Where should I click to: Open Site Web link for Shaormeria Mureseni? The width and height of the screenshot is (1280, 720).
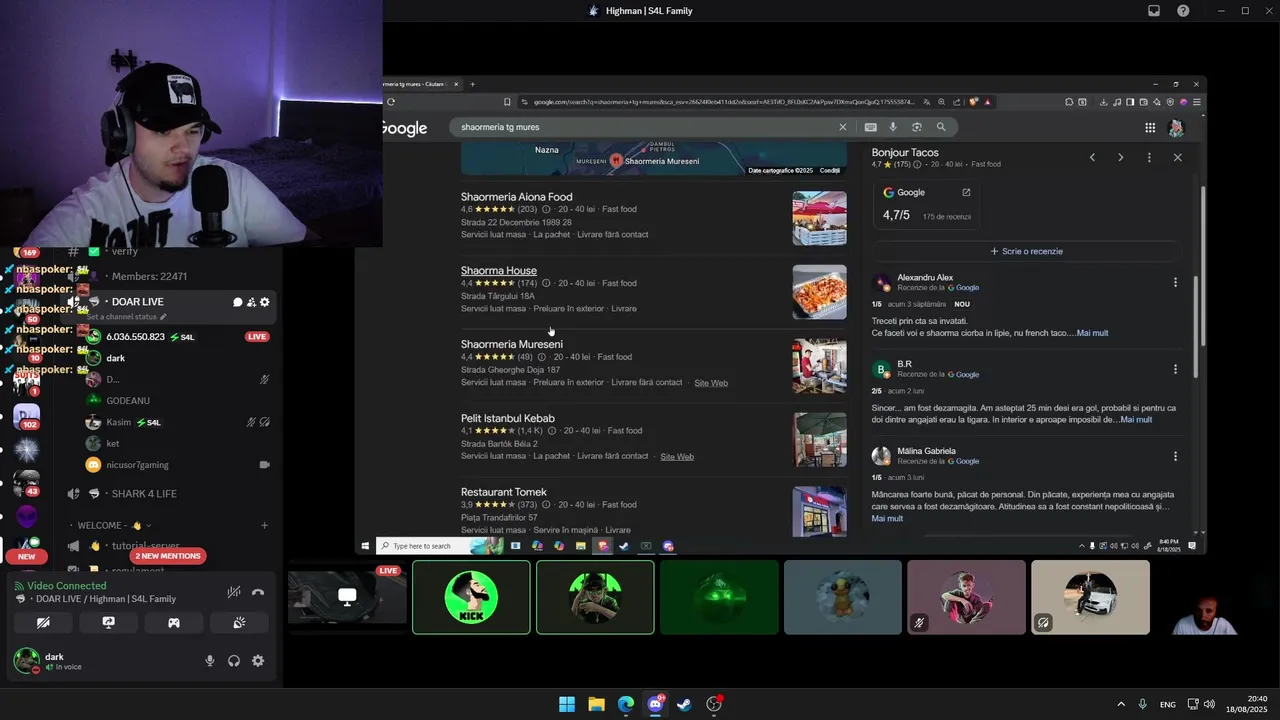(711, 383)
